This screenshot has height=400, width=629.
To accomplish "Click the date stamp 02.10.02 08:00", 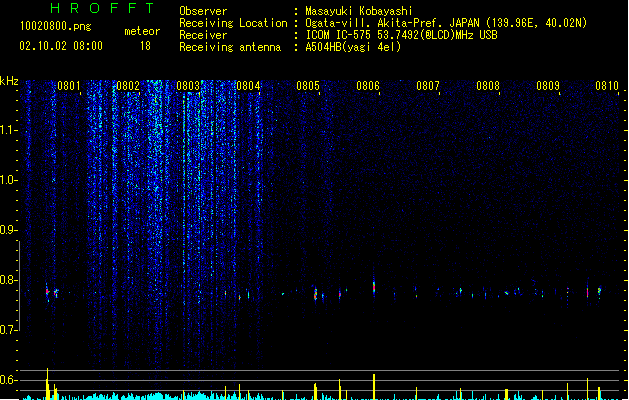I will pos(61,46).
